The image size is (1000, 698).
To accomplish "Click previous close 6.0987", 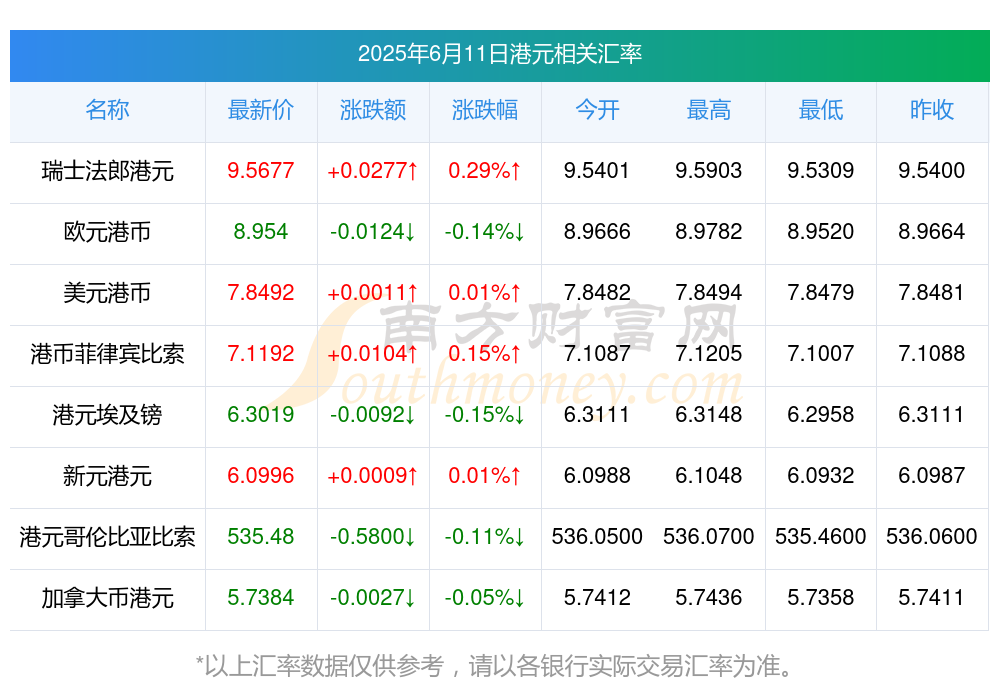I will click(932, 475).
